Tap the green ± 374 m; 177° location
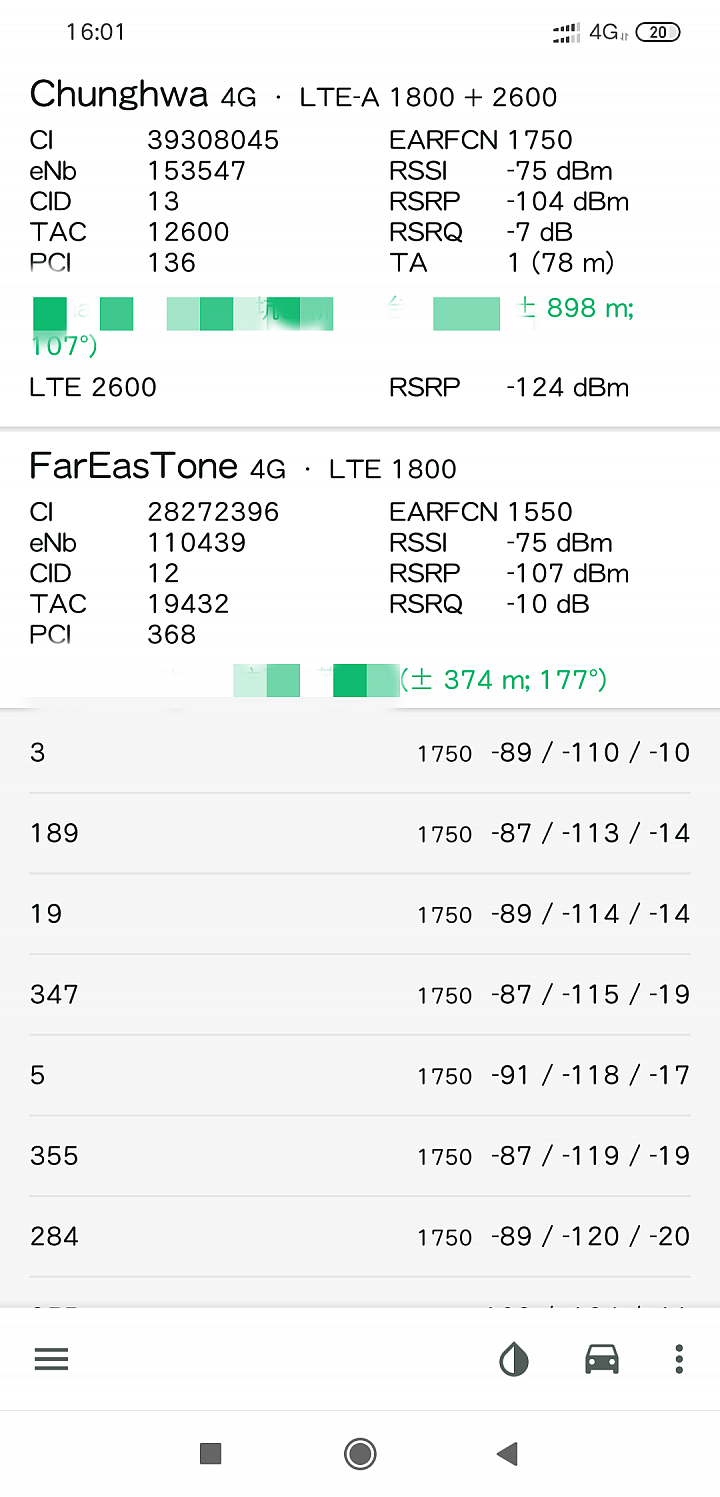The height and width of the screenshot is (1497, 720). pyautogui.click(x=503, y=681)
